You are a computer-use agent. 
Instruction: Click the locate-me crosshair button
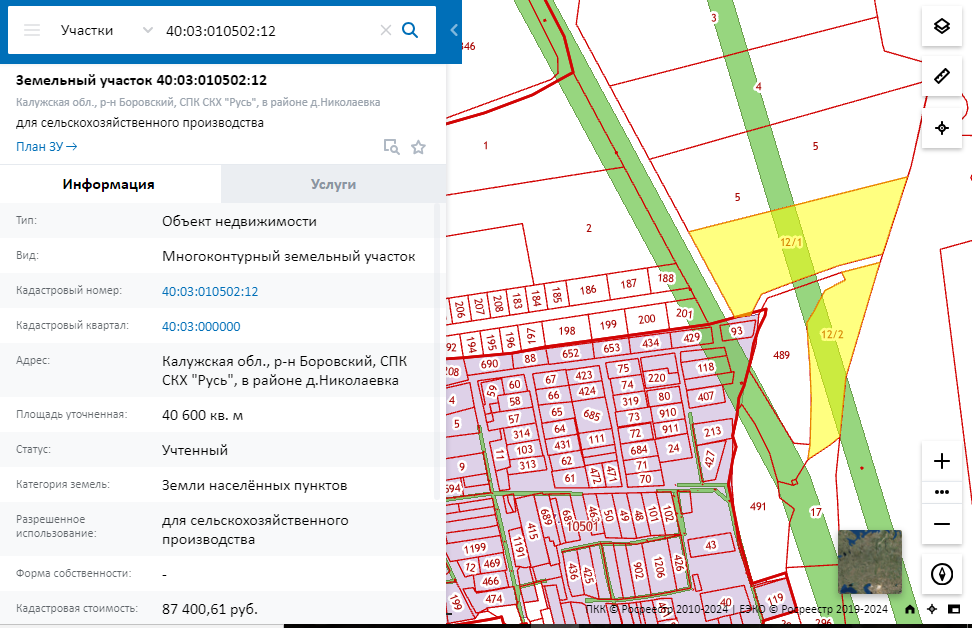click(x=942, y=128)
